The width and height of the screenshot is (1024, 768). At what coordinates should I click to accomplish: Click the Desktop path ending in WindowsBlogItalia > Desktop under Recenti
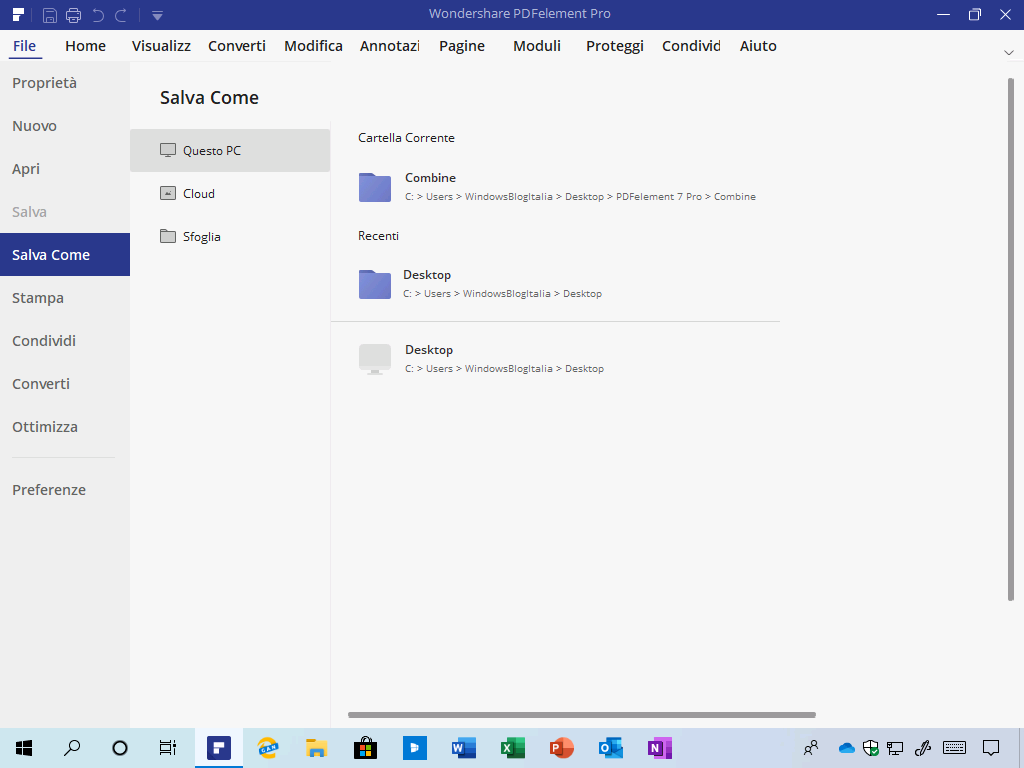[502, 294]
